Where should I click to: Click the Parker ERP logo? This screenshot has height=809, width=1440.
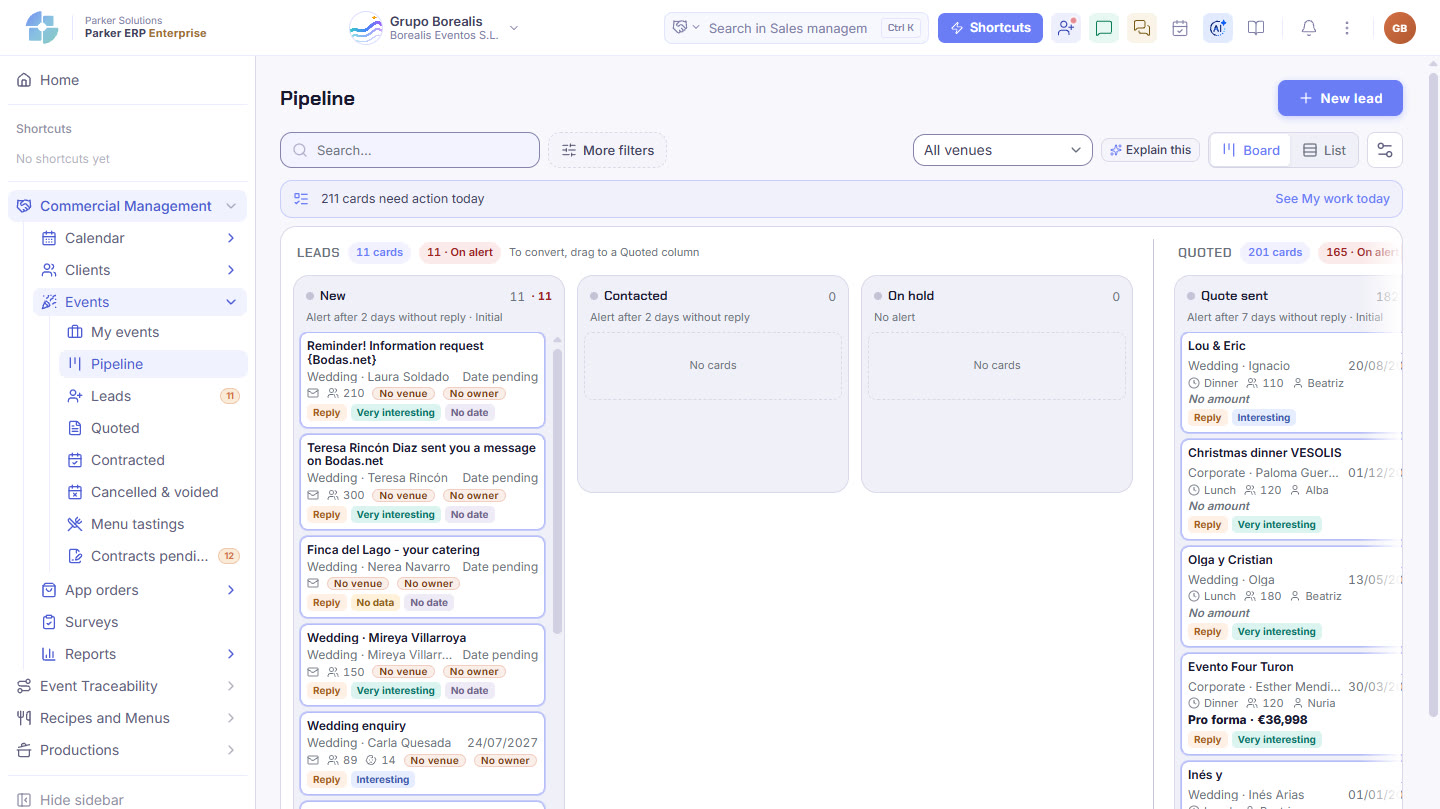(42, 27)
